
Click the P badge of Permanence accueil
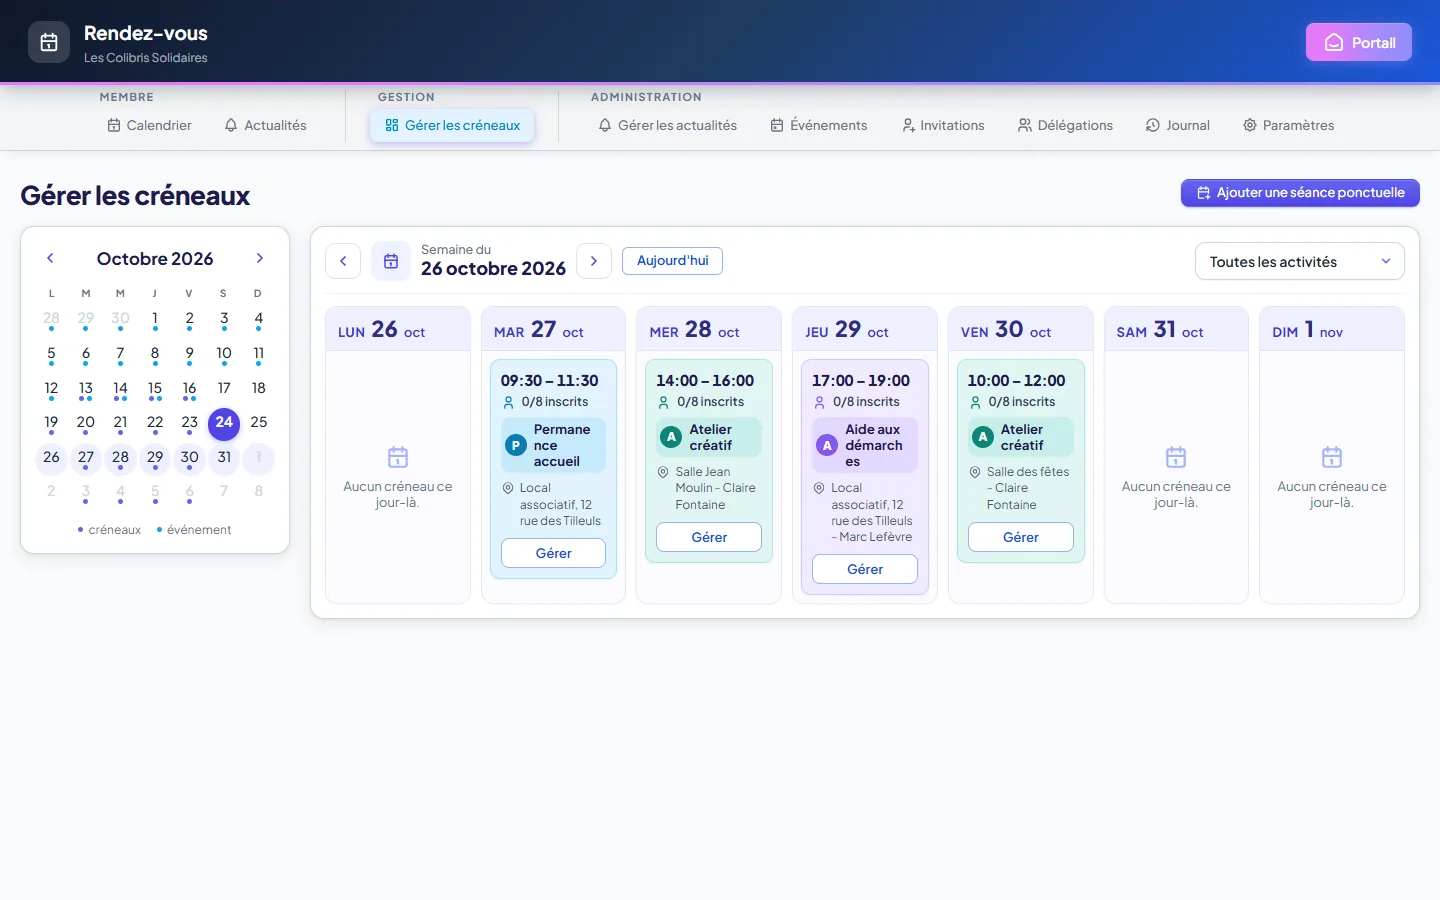[516, 445]
